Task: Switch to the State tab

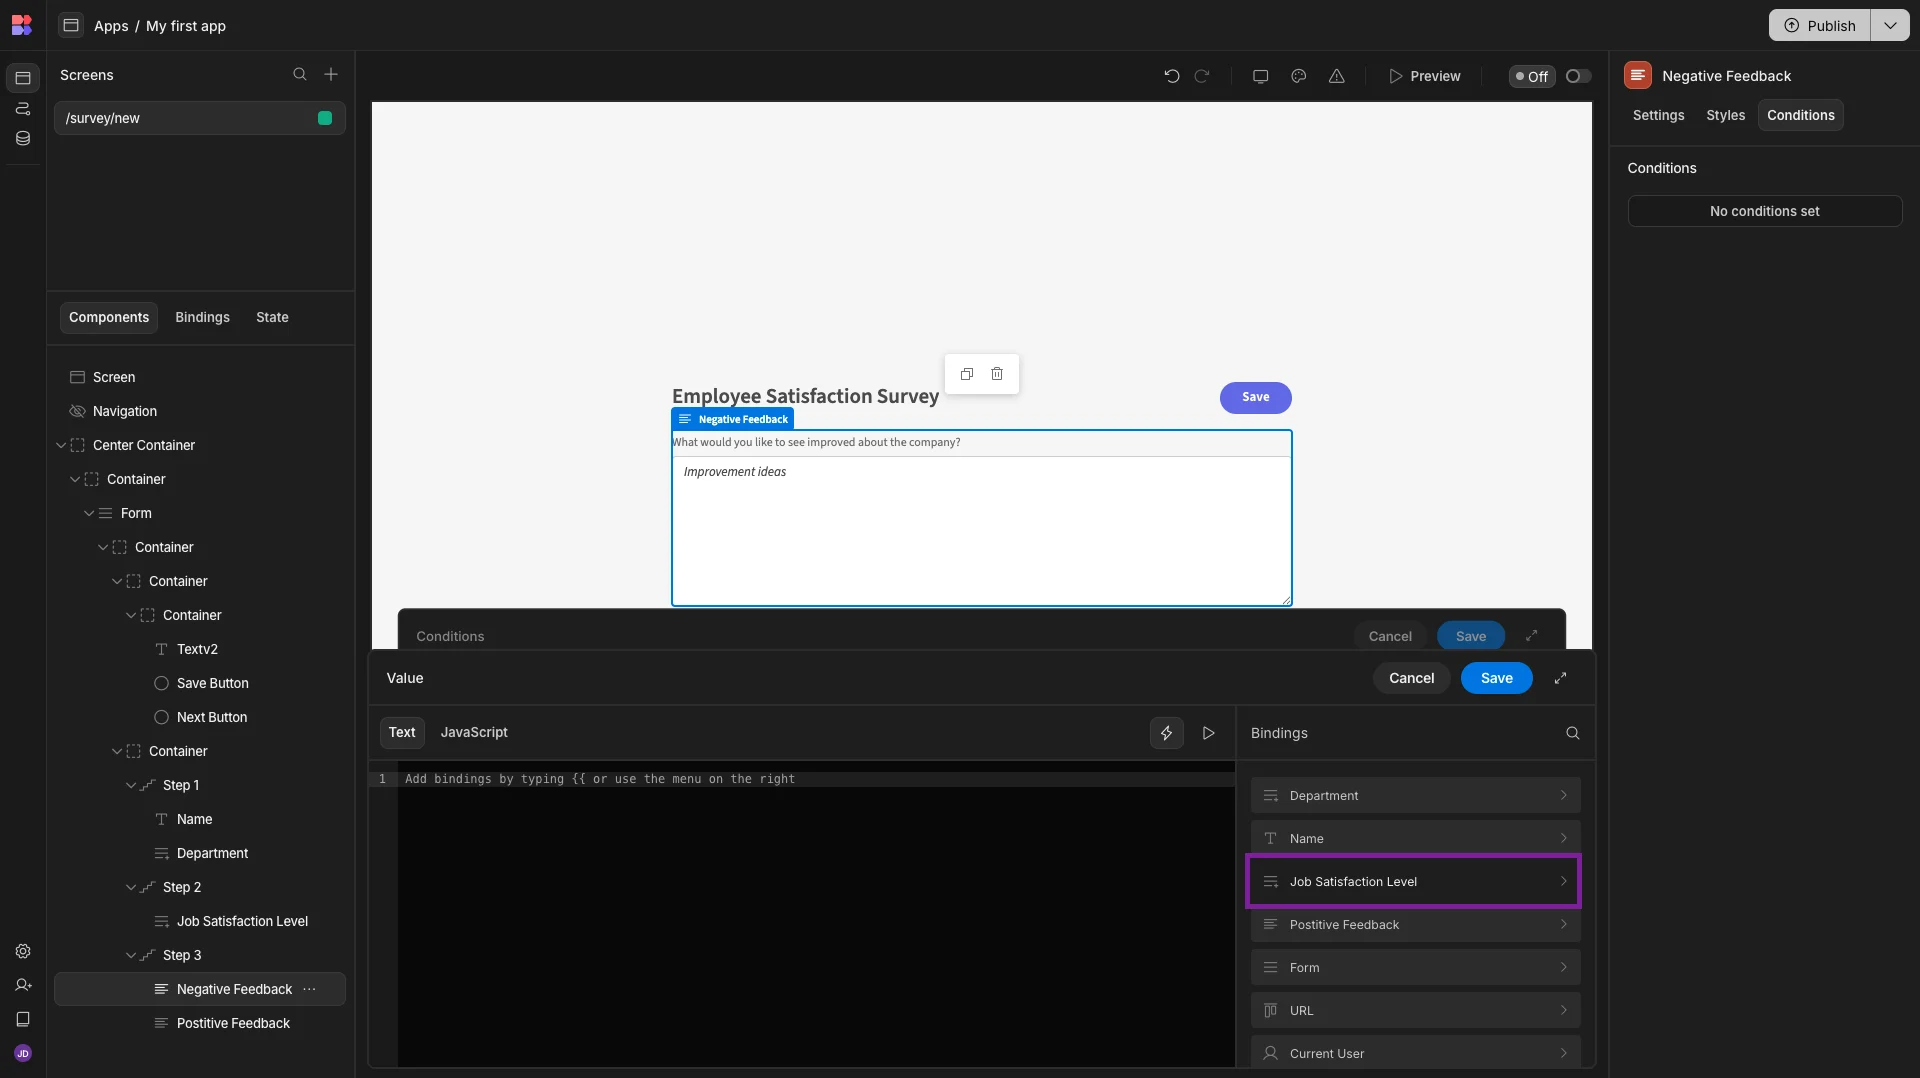Action: (x=272, y=317)
